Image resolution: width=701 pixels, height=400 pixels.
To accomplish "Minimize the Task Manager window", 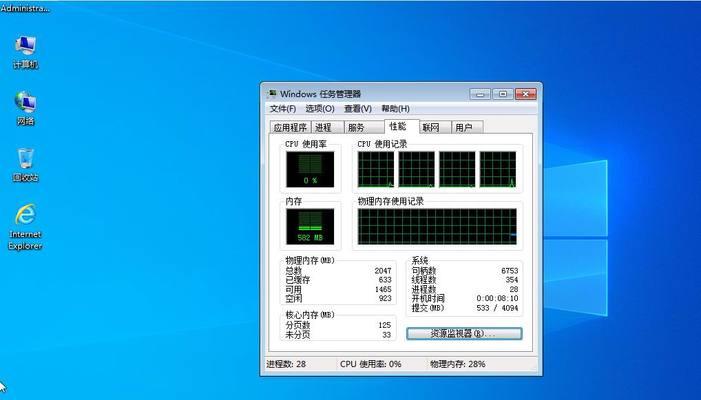I will pyautogui.click(x=480, y=94).
